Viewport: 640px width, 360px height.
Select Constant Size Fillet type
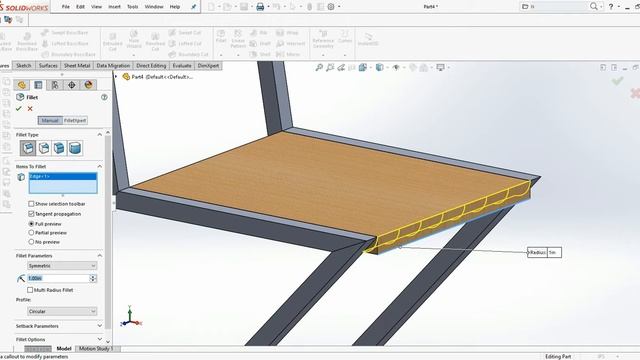tap(28, 148)
